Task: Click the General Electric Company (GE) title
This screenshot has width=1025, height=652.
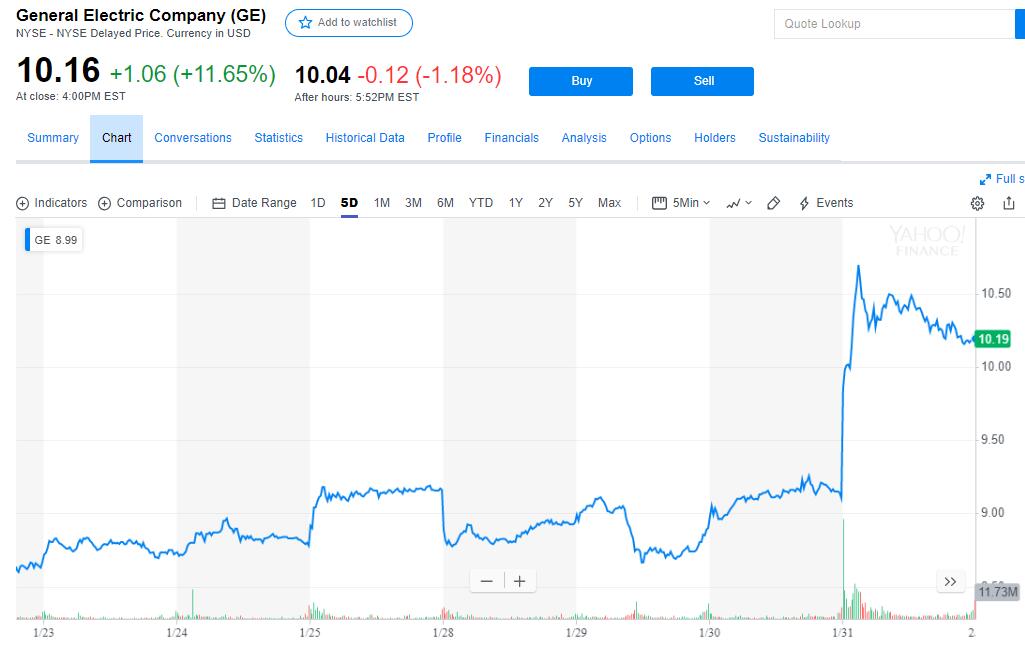Action: 141,16
